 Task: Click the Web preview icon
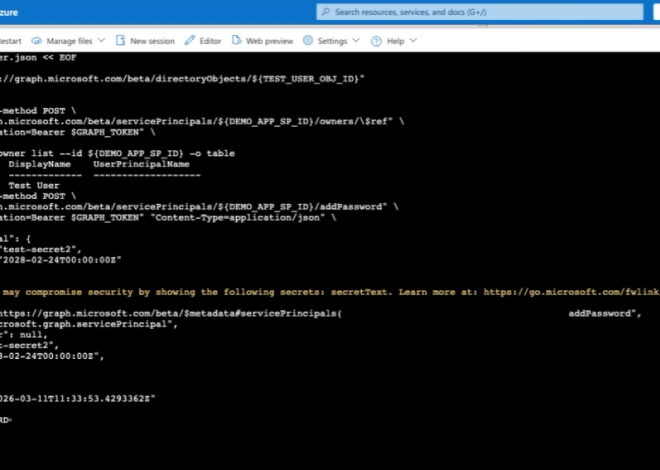coord(237,40)
